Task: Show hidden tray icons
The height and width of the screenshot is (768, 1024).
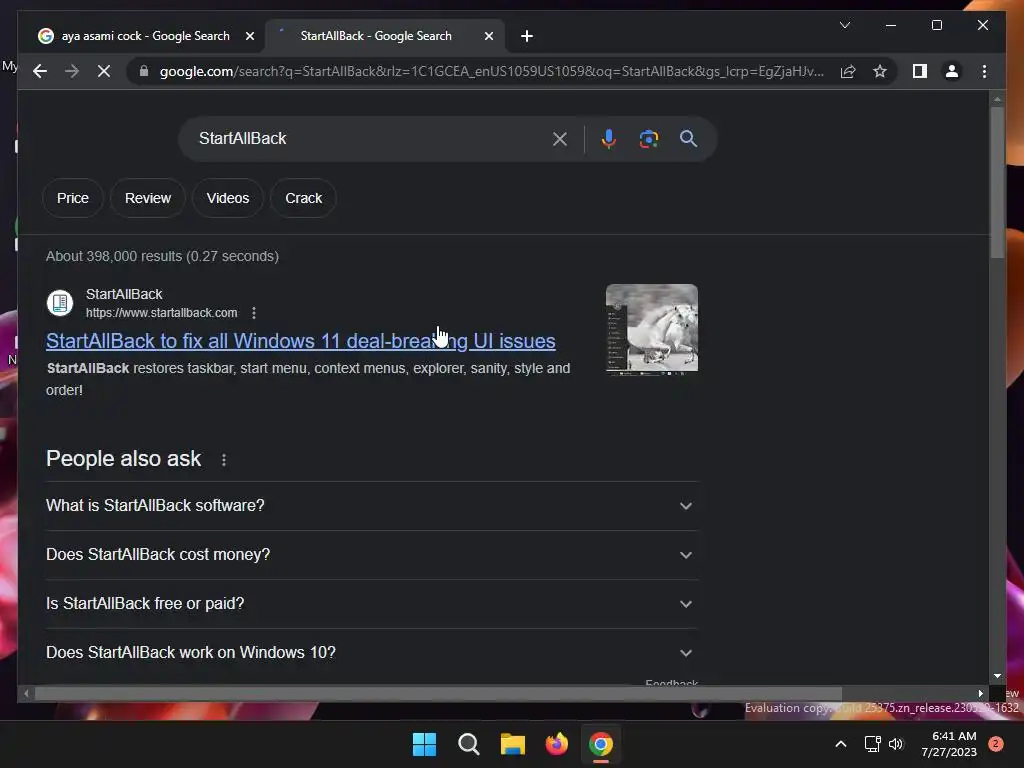Action: coord(841,744)
